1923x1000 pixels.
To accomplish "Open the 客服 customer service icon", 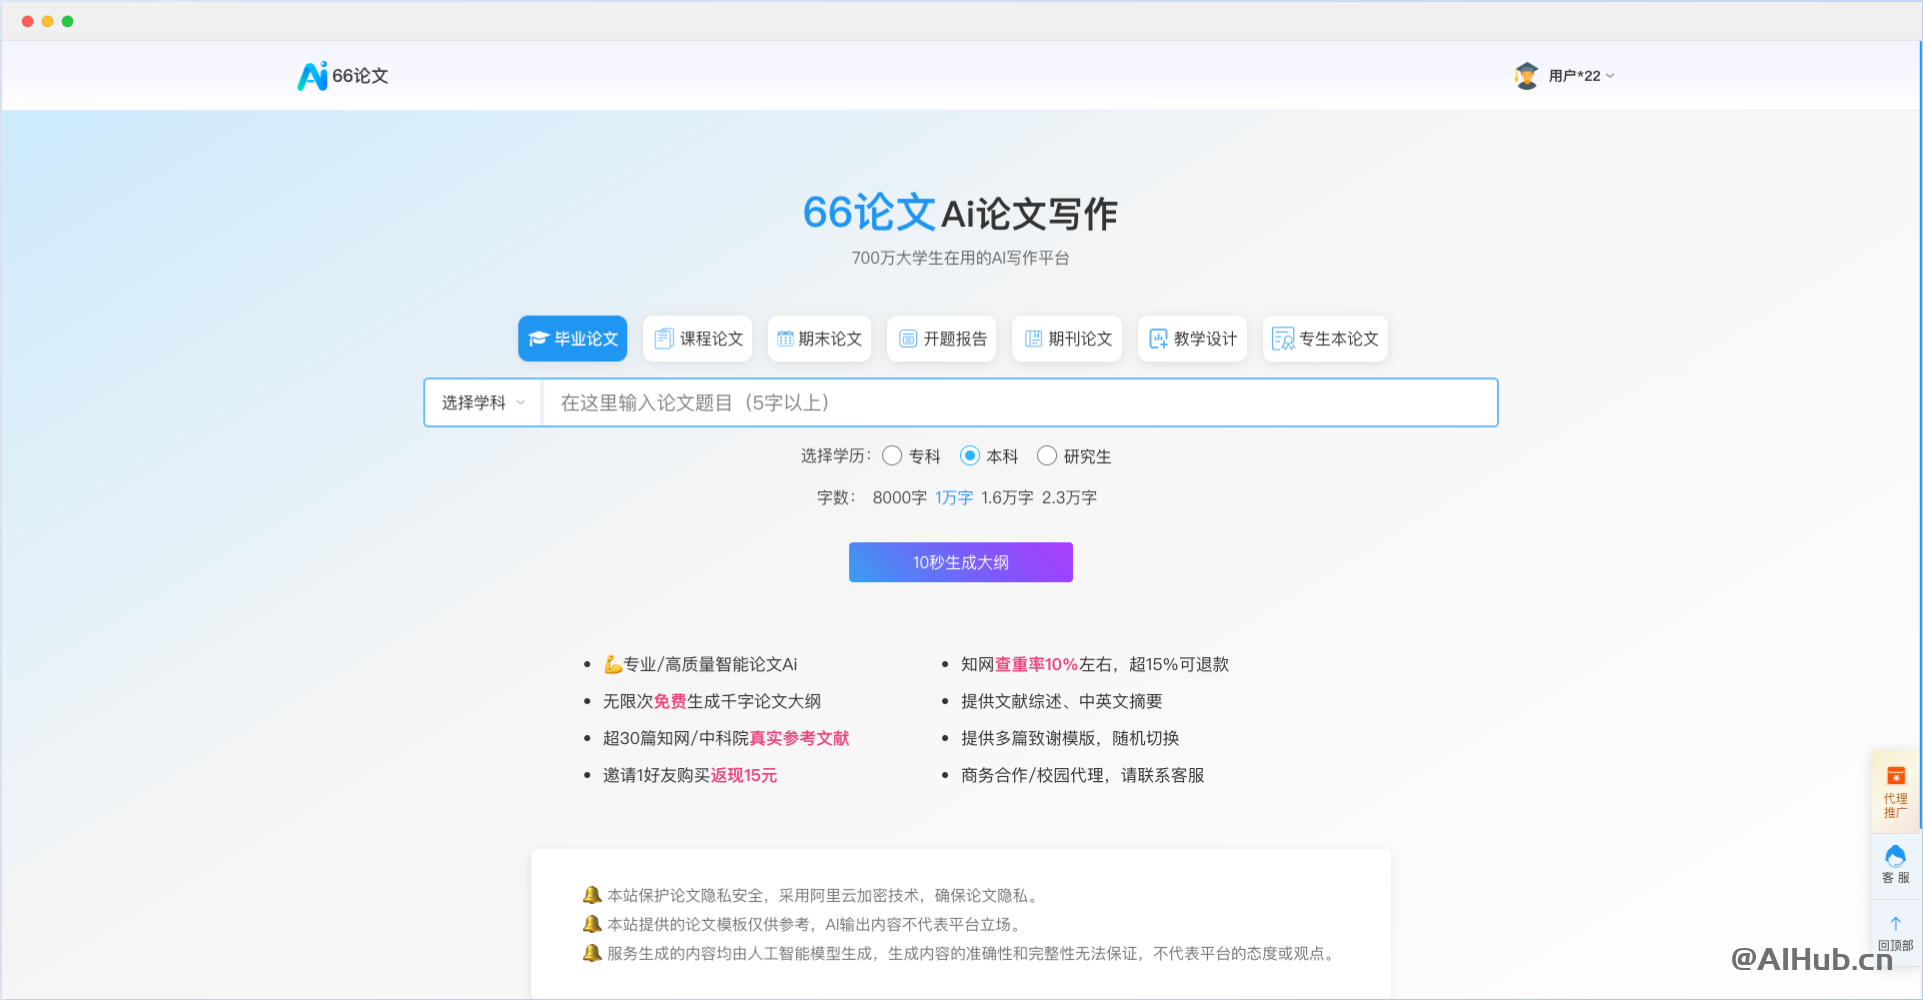I will point(1895,857).
